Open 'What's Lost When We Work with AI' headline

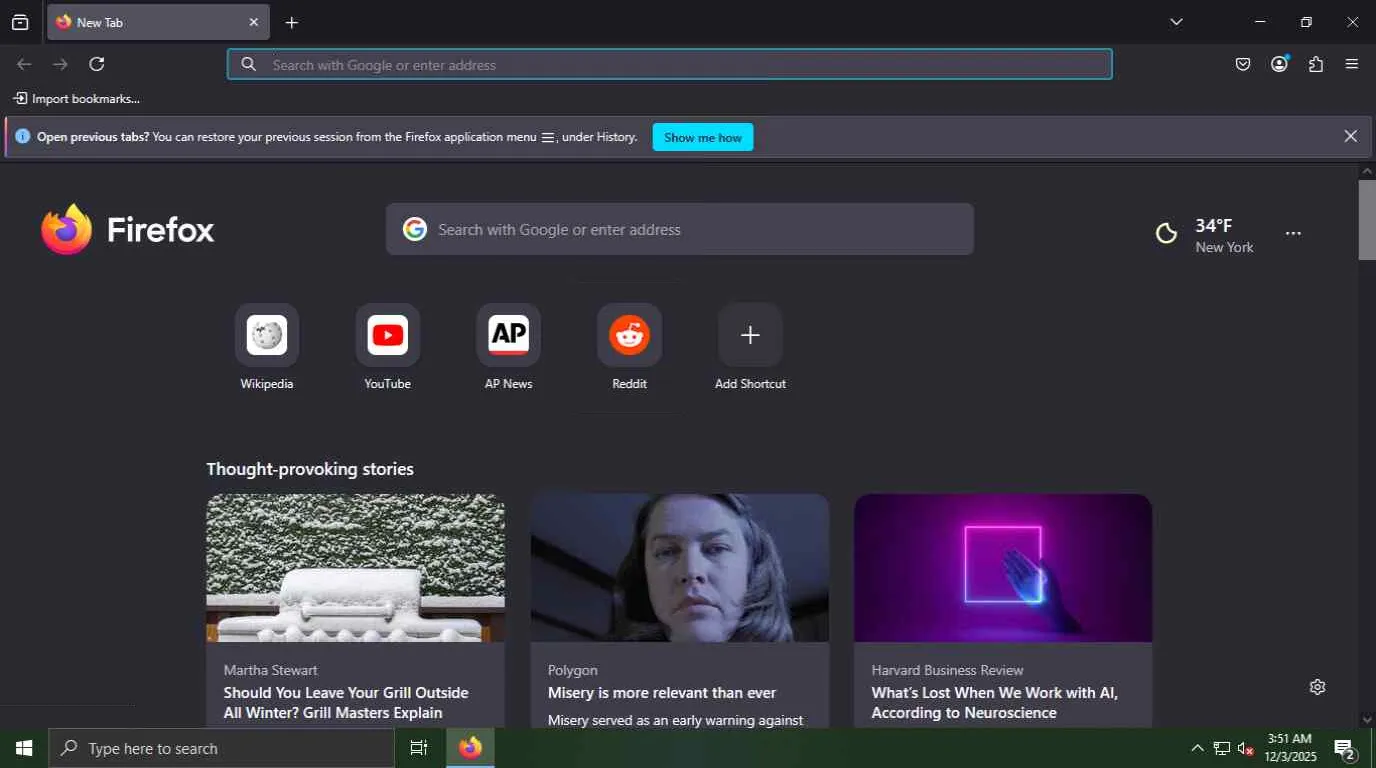995,703
